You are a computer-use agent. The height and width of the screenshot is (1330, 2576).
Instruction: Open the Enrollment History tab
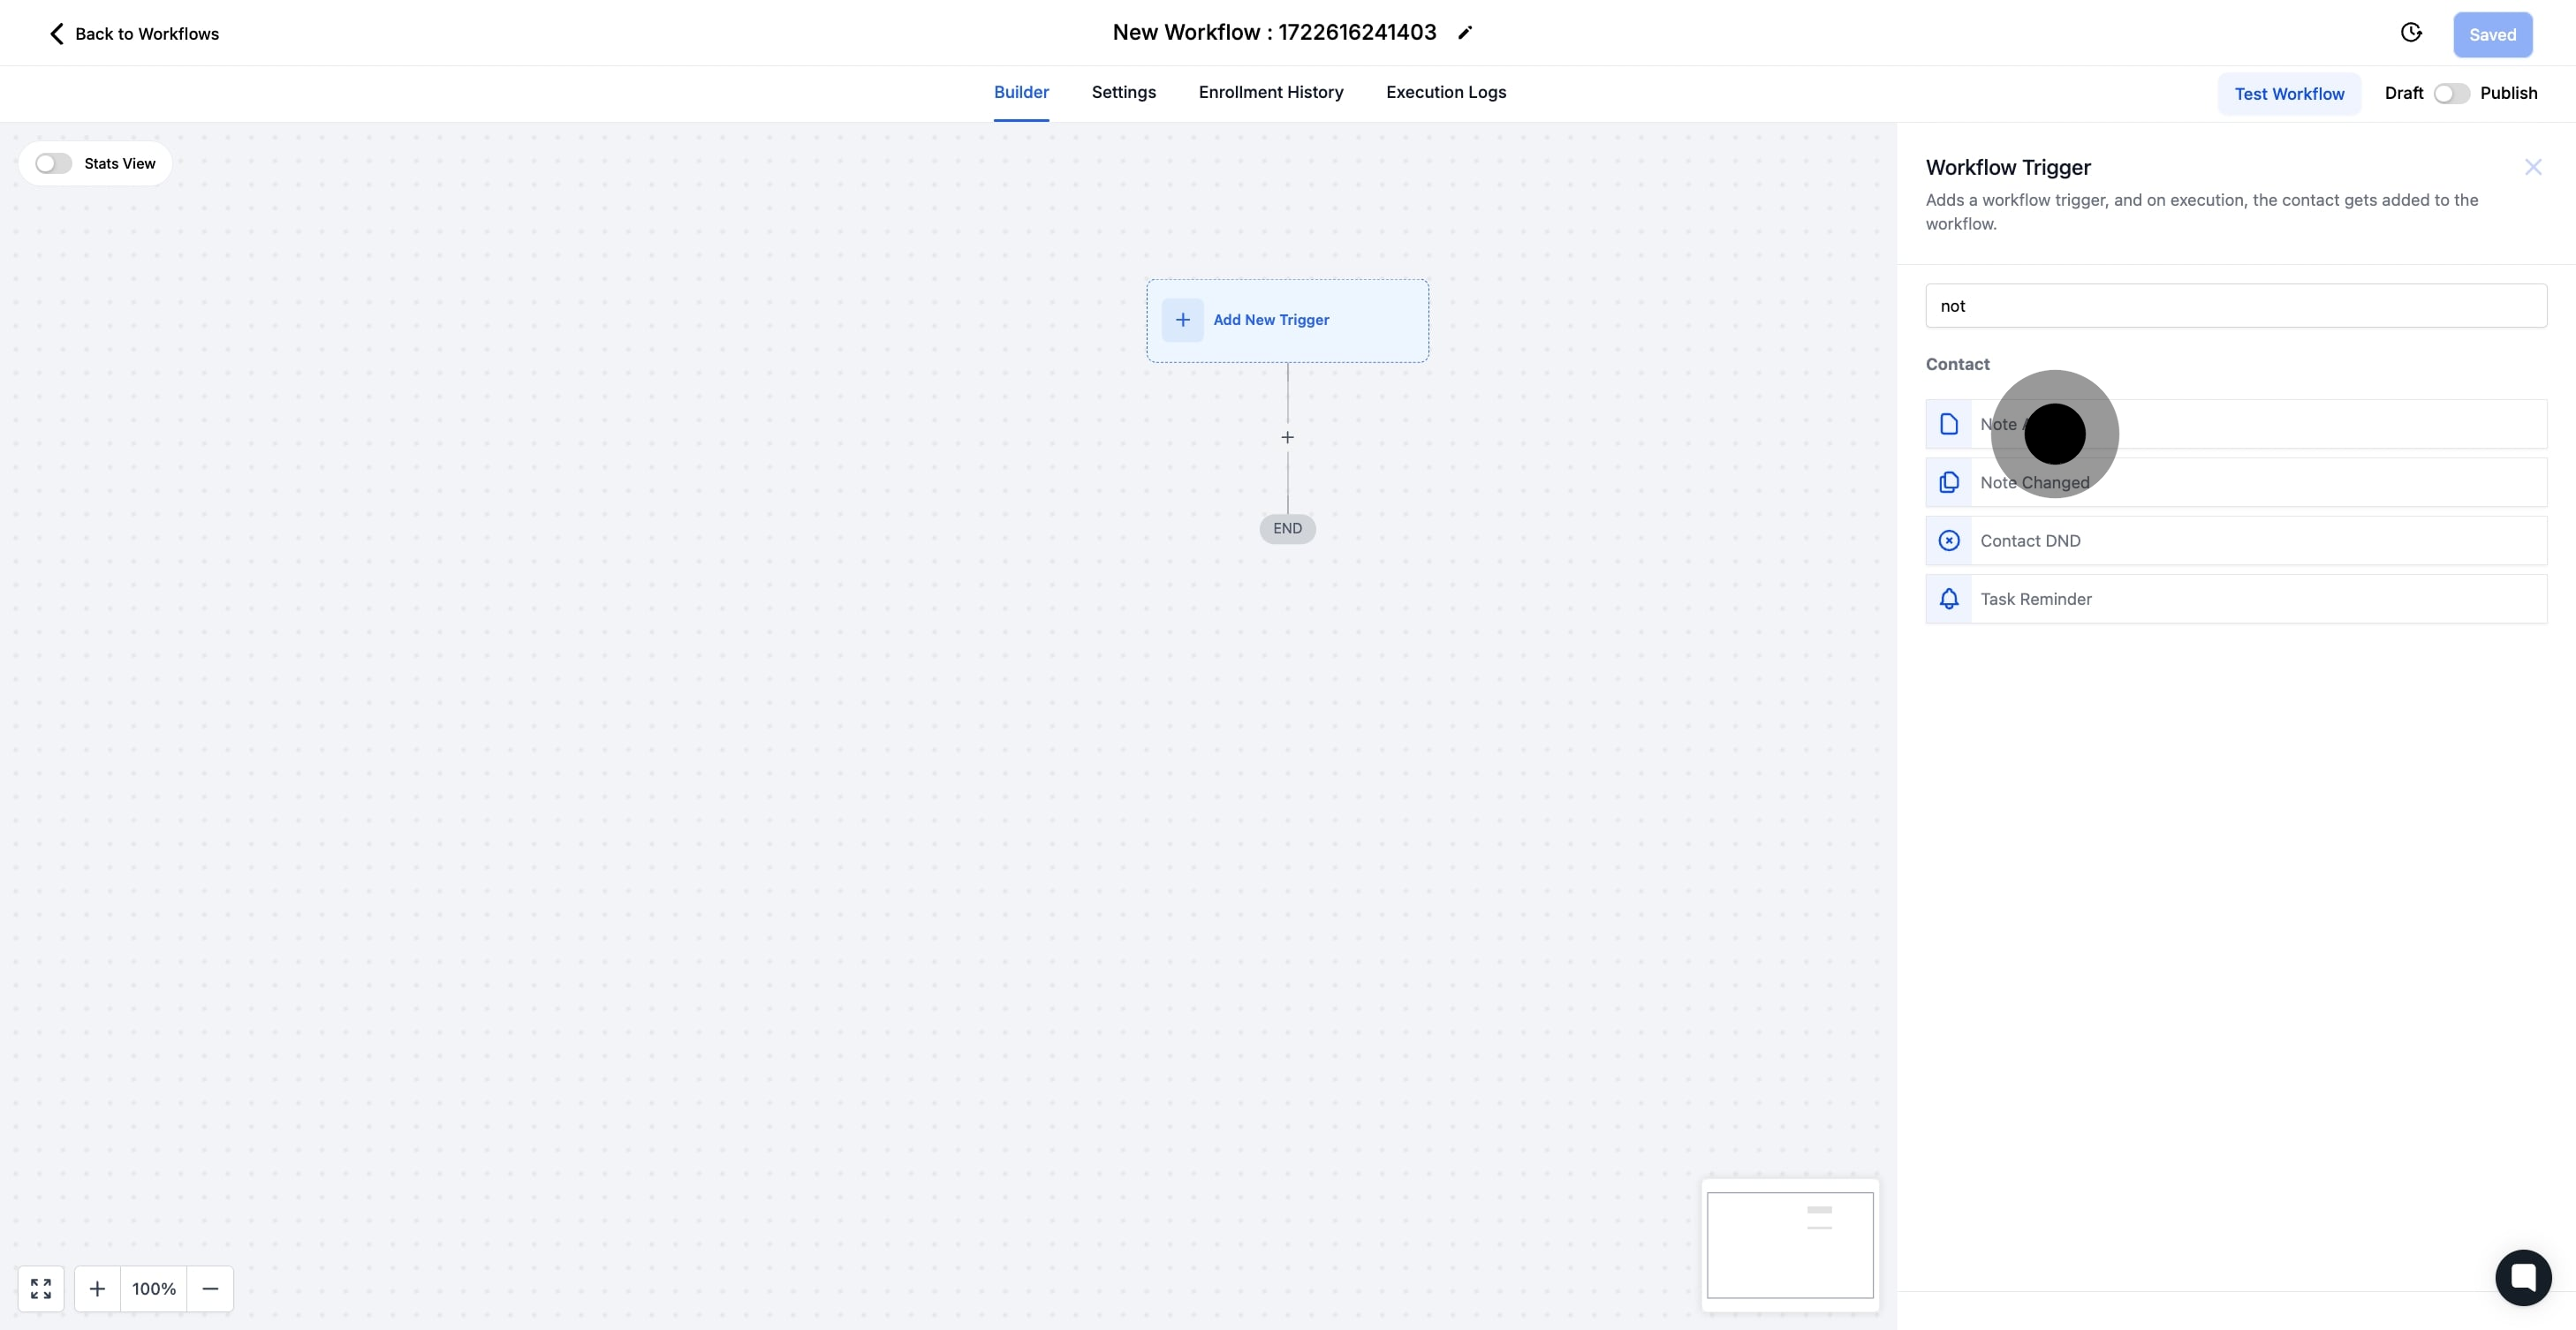point(1270,92)
